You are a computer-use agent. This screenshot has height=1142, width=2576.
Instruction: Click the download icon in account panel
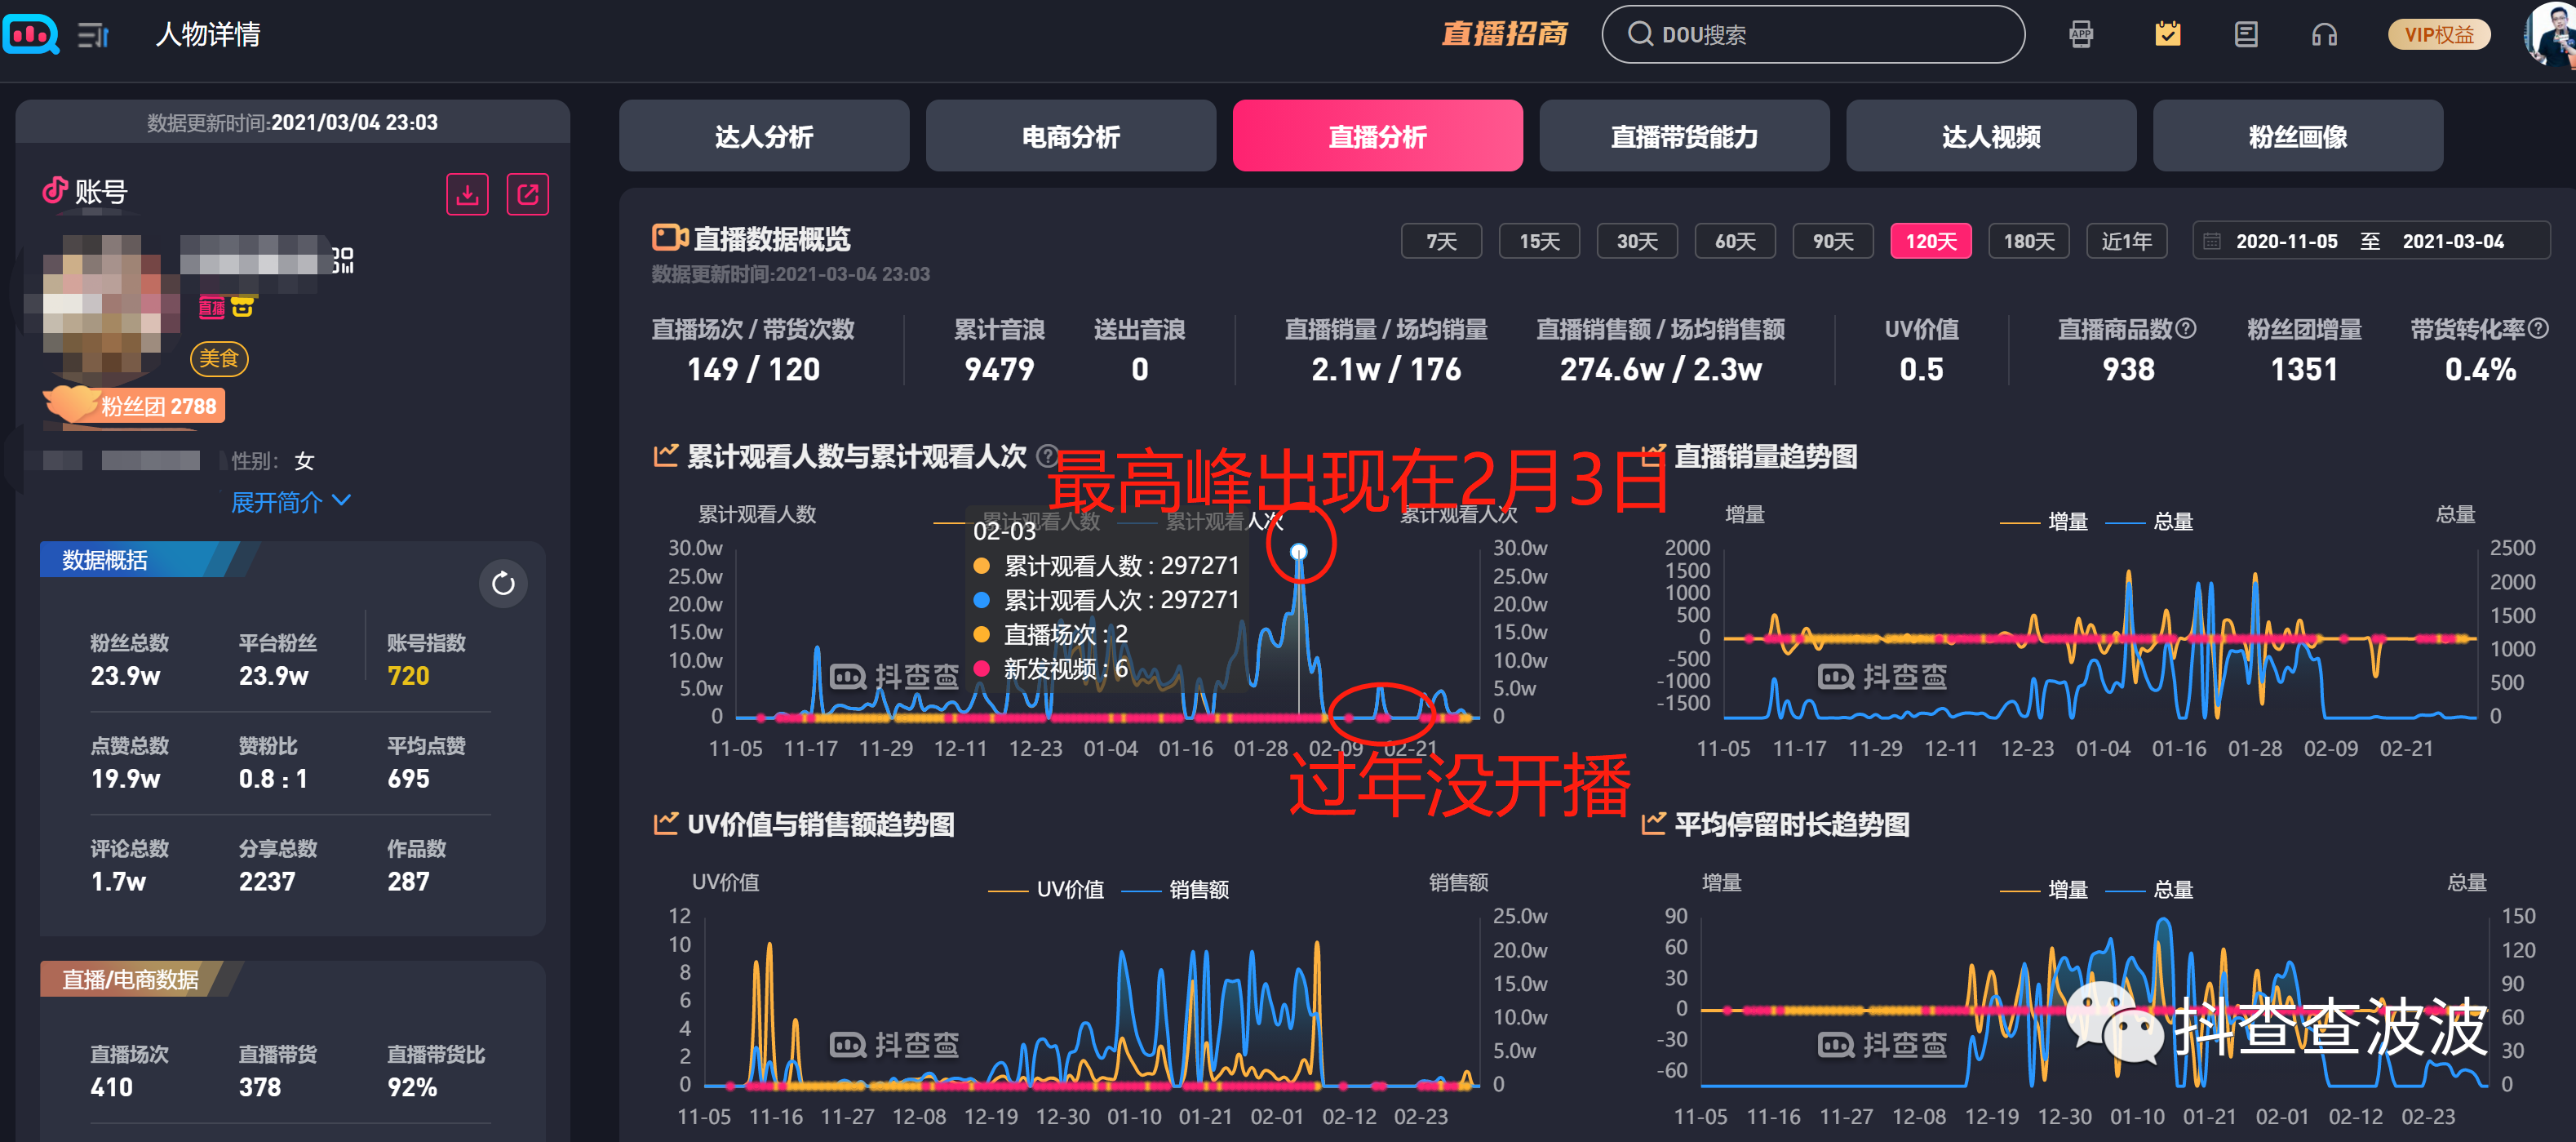[x=467, y=194]
